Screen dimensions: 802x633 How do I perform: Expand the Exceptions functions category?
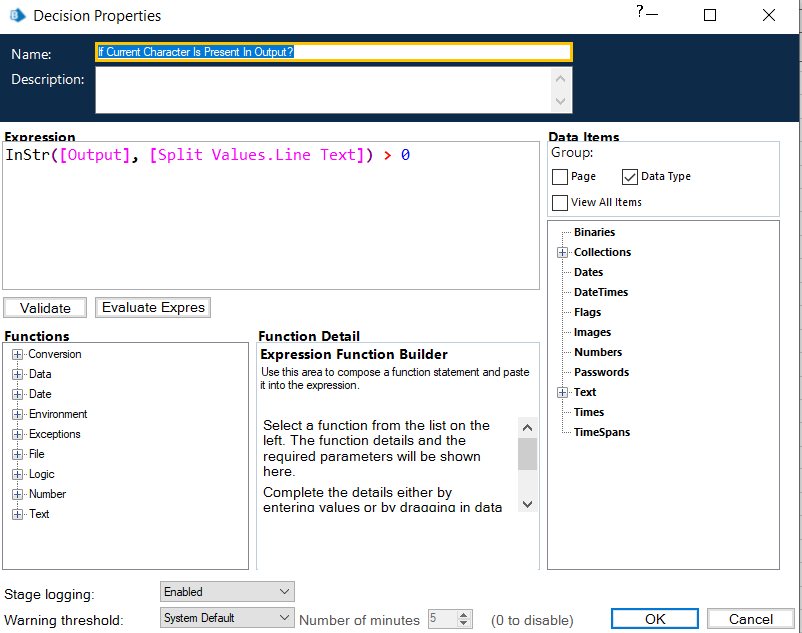coord(18,434)
